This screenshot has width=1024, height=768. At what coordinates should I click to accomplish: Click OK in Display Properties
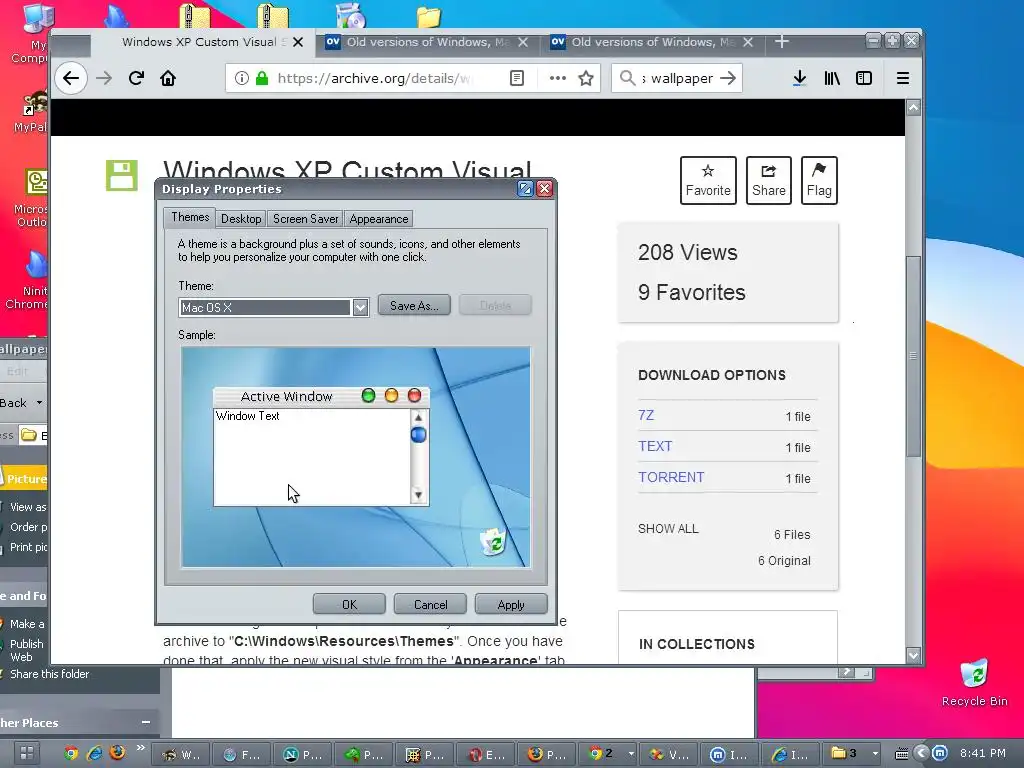pos(349,604)
